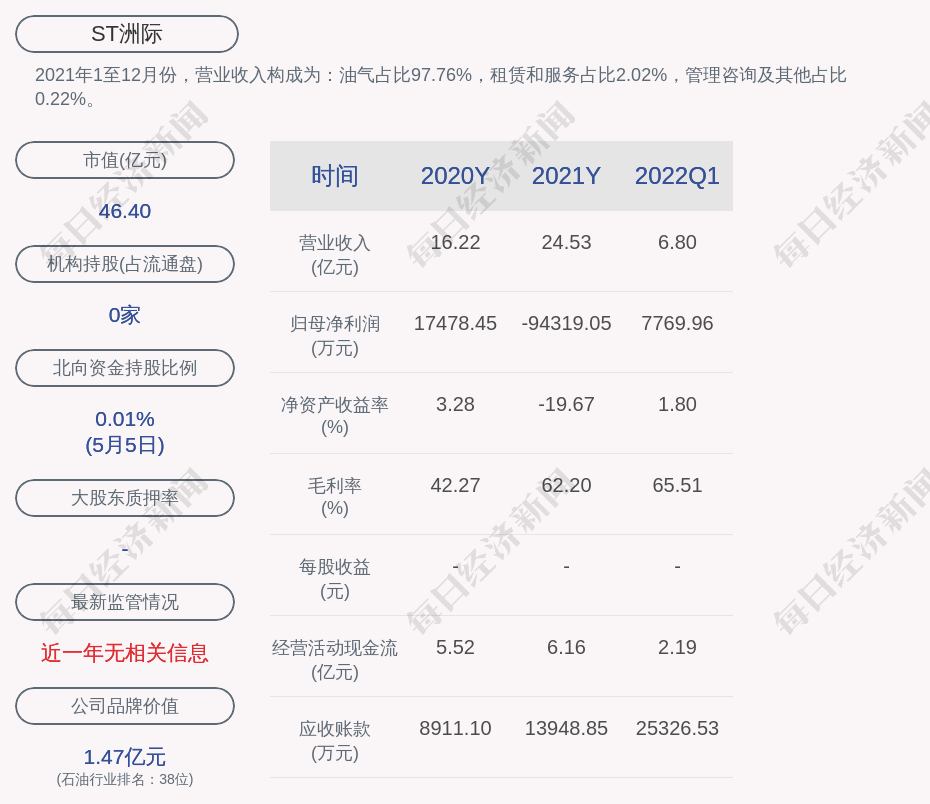Screen dimensions: 930x804
Task: Select ROE value 1.80
Action: 677,404
